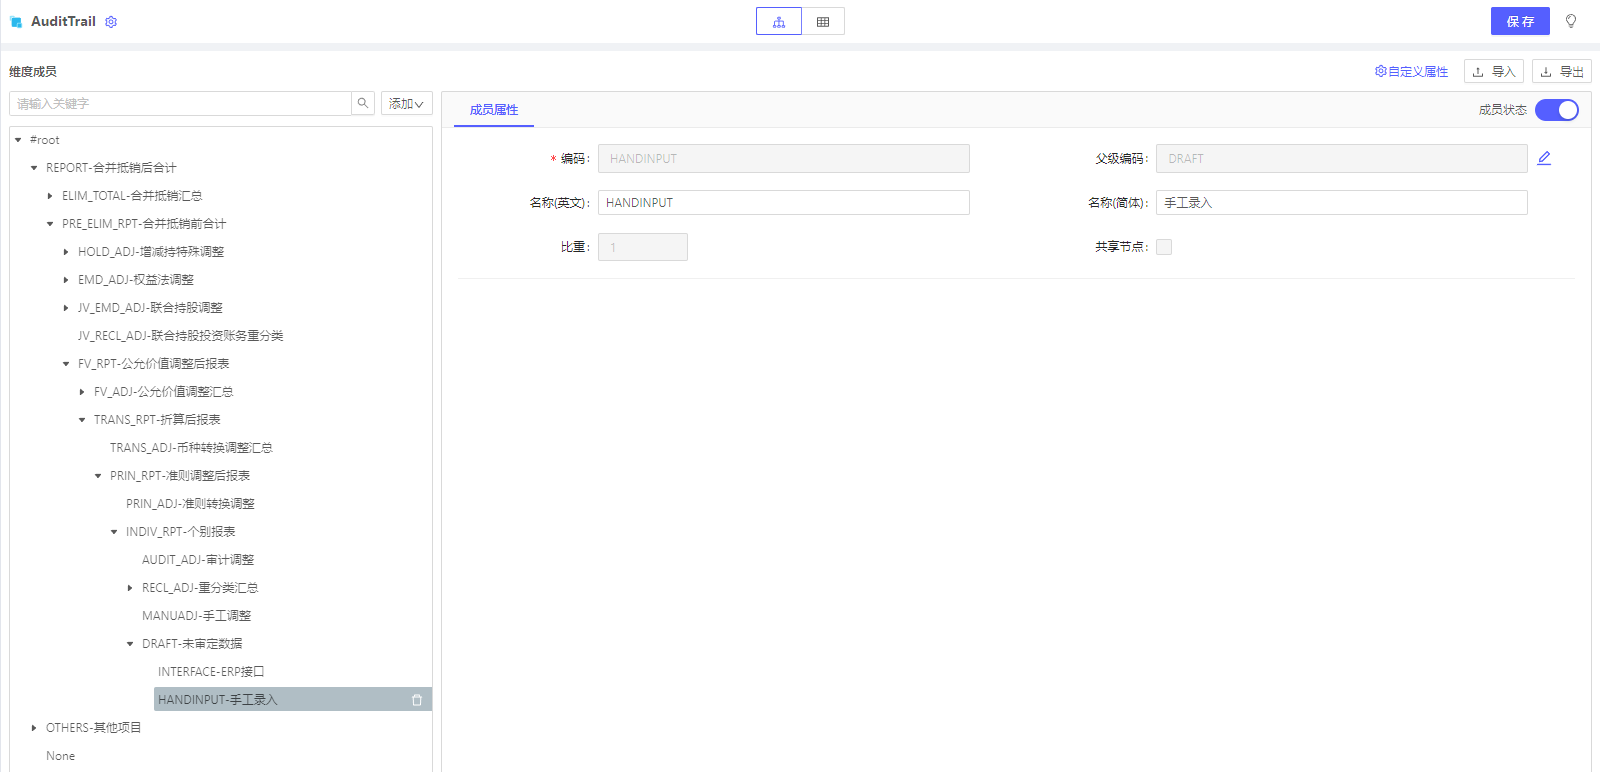Click the settings gear beside AuditTrail

point(111,22)
